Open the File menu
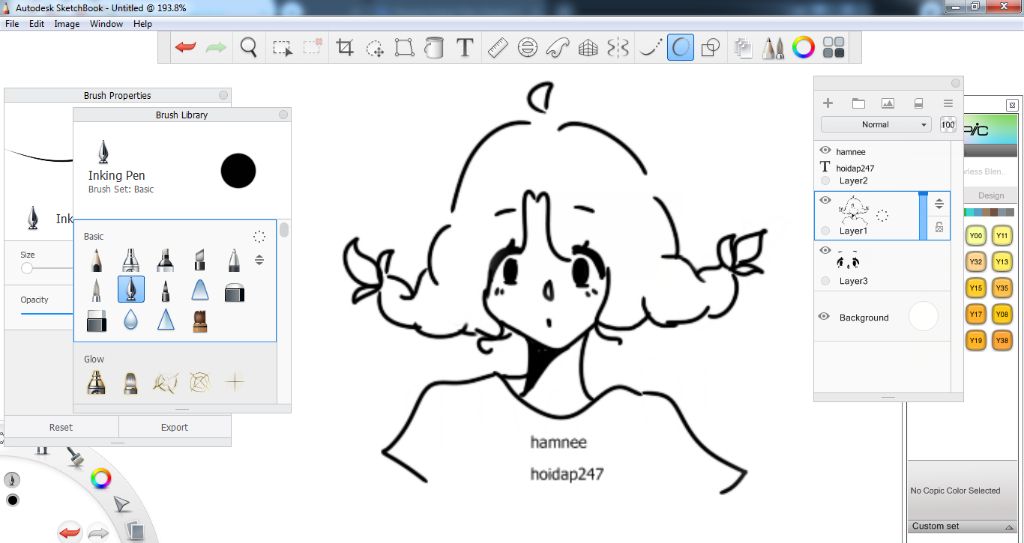The image size is (1024, 543). (x=12, y=24)
